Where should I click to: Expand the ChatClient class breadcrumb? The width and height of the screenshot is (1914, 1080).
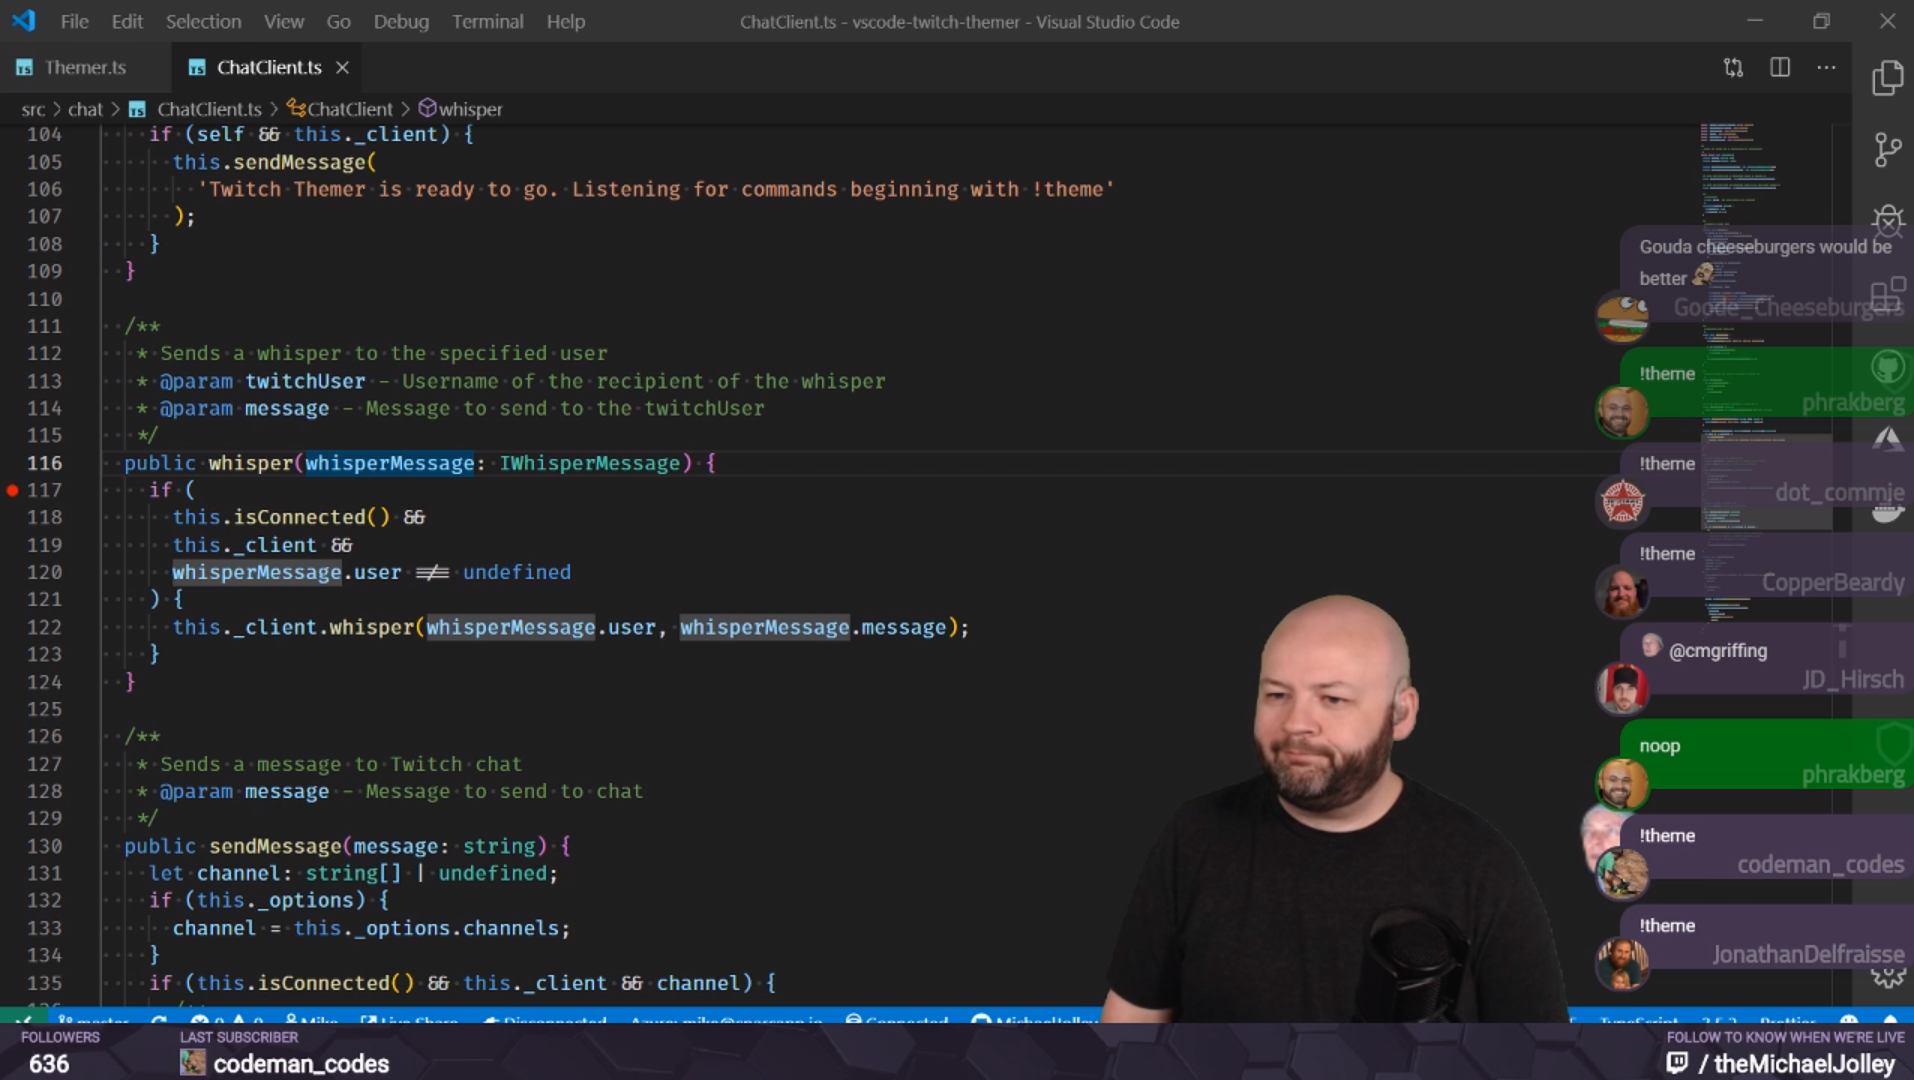click(x=340, y=109)
